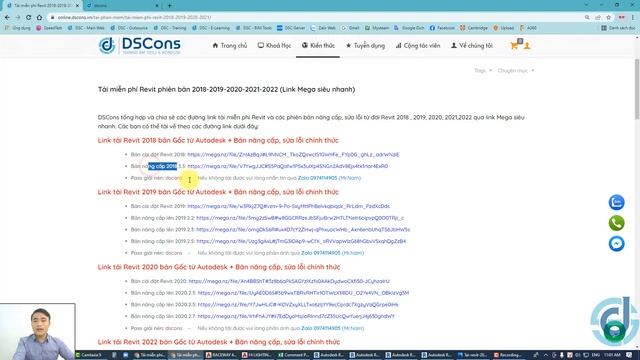The width and height of the screenshot is (640, 360).
Task: Expand the Tags dropdown
Action: click(x=483, y=71)
